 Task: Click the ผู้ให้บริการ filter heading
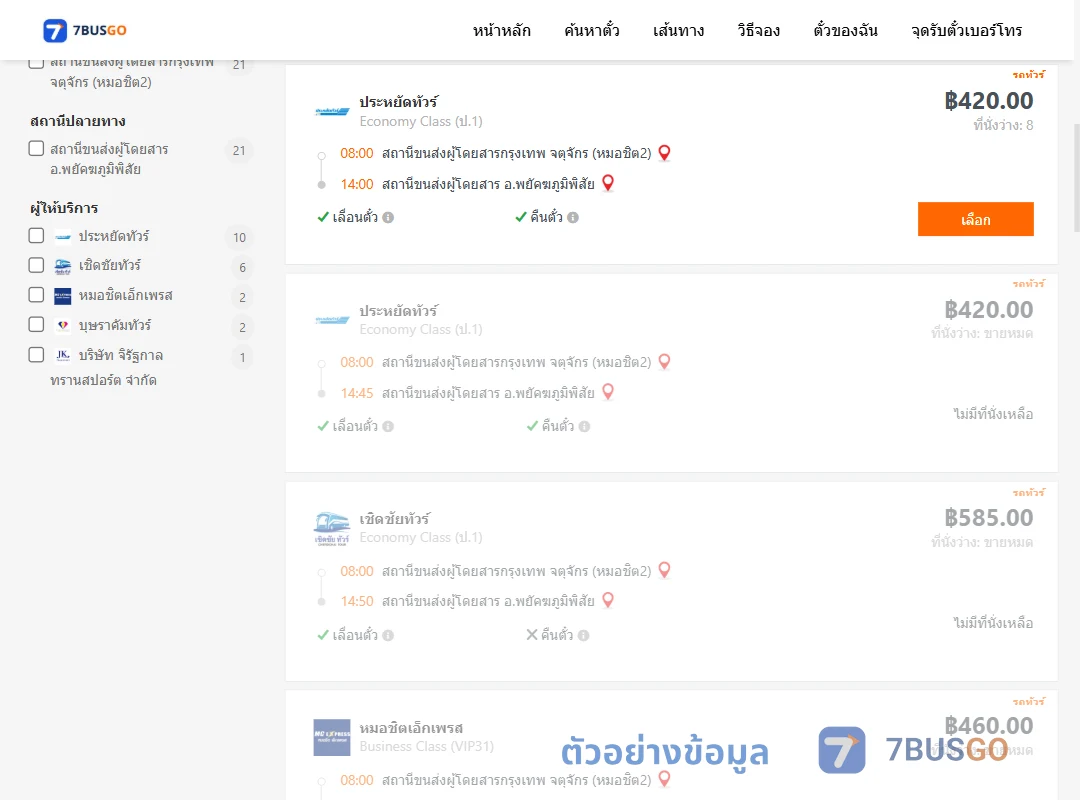[x=64, y=208]
